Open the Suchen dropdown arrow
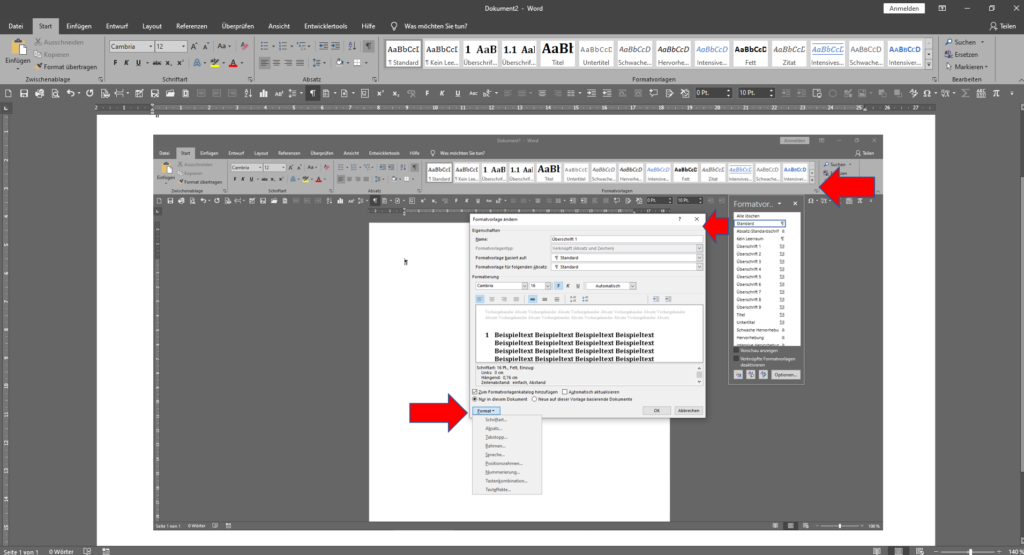 [982, 42]
